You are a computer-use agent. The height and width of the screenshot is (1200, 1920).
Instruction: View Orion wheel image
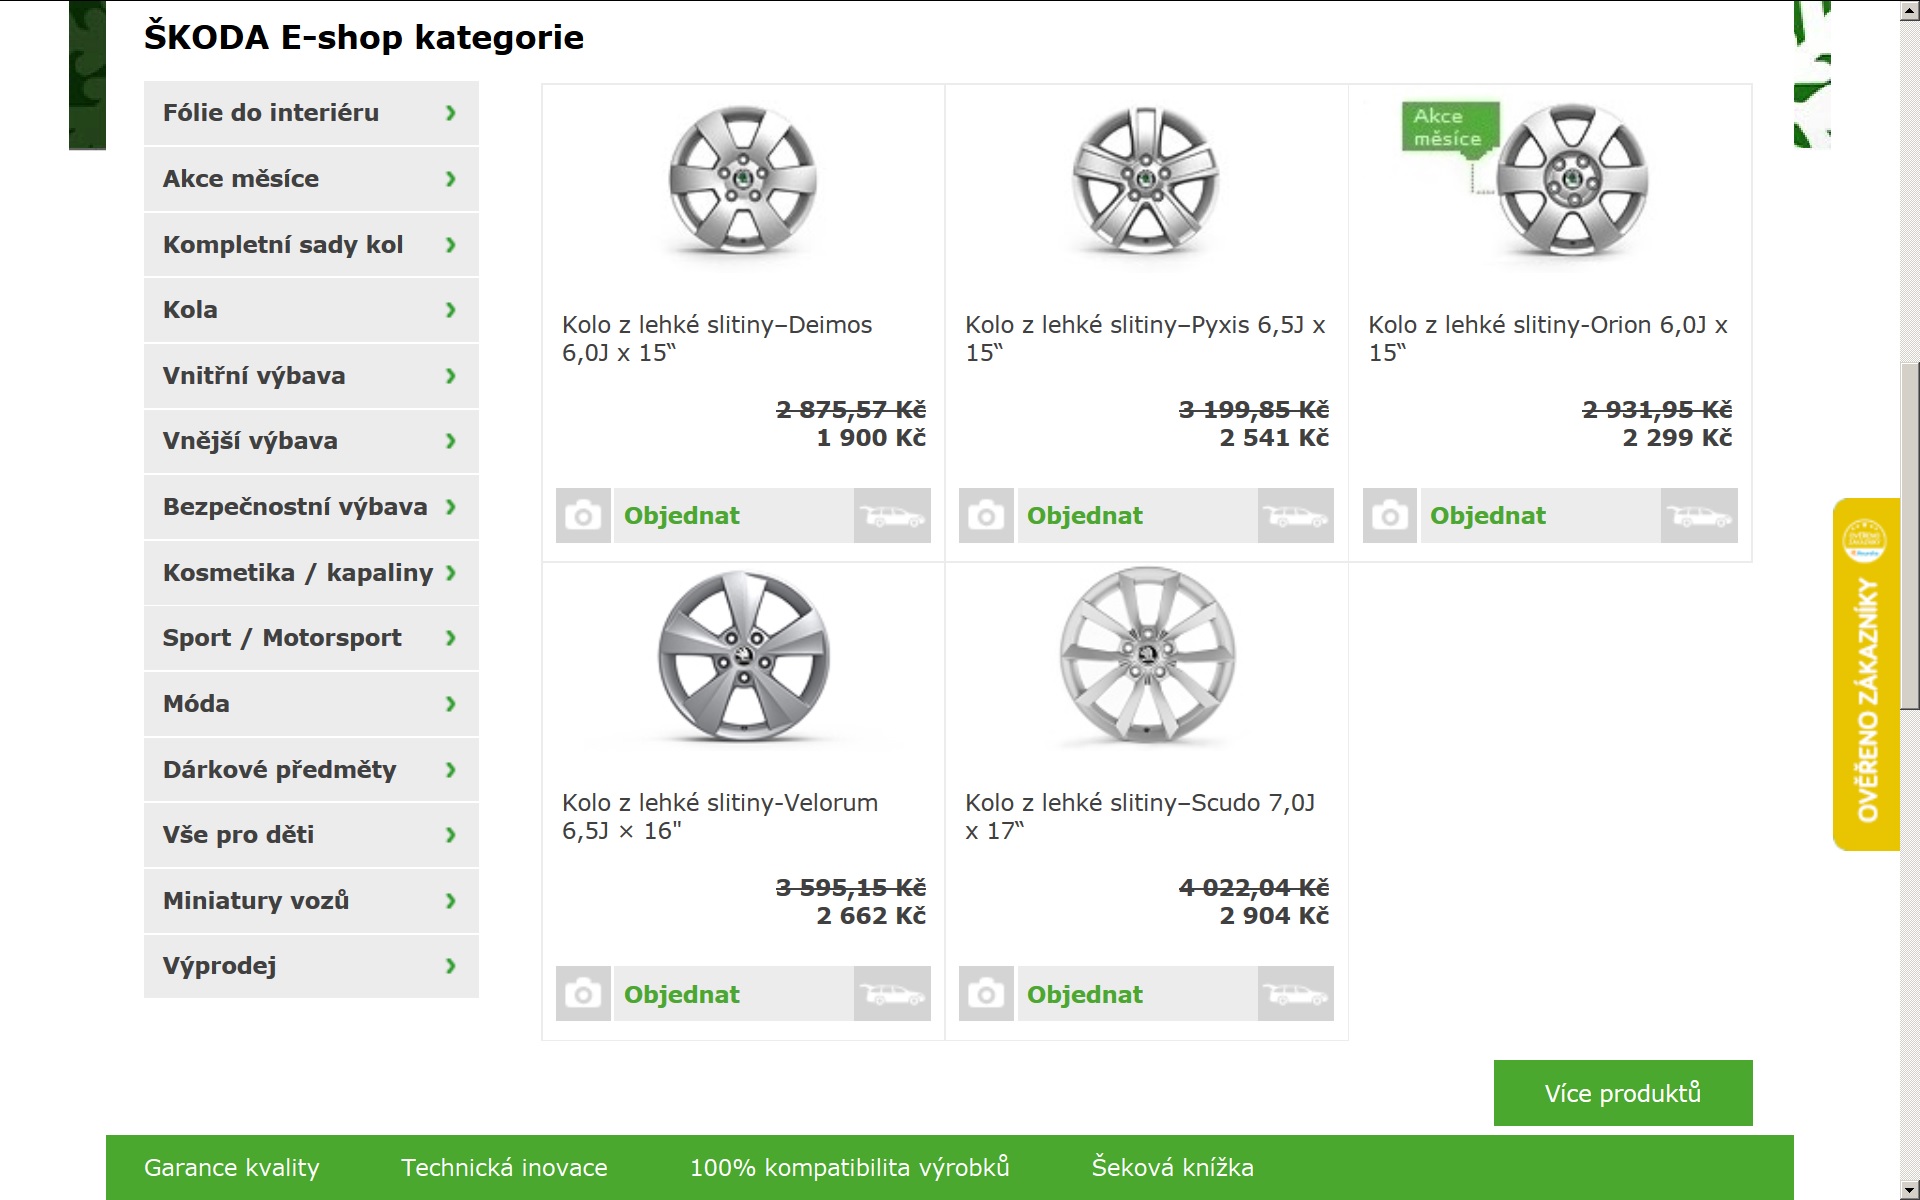[x=1571, y=181]
